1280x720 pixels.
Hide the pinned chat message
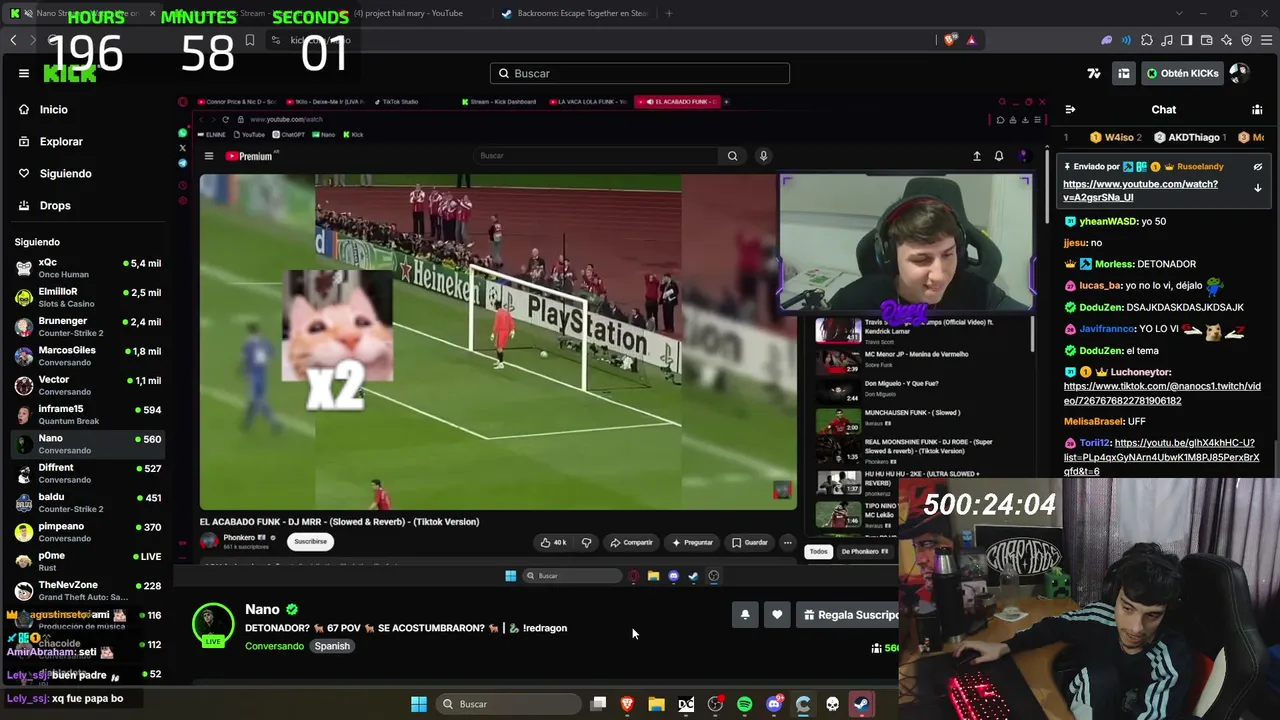point(1258,167)
